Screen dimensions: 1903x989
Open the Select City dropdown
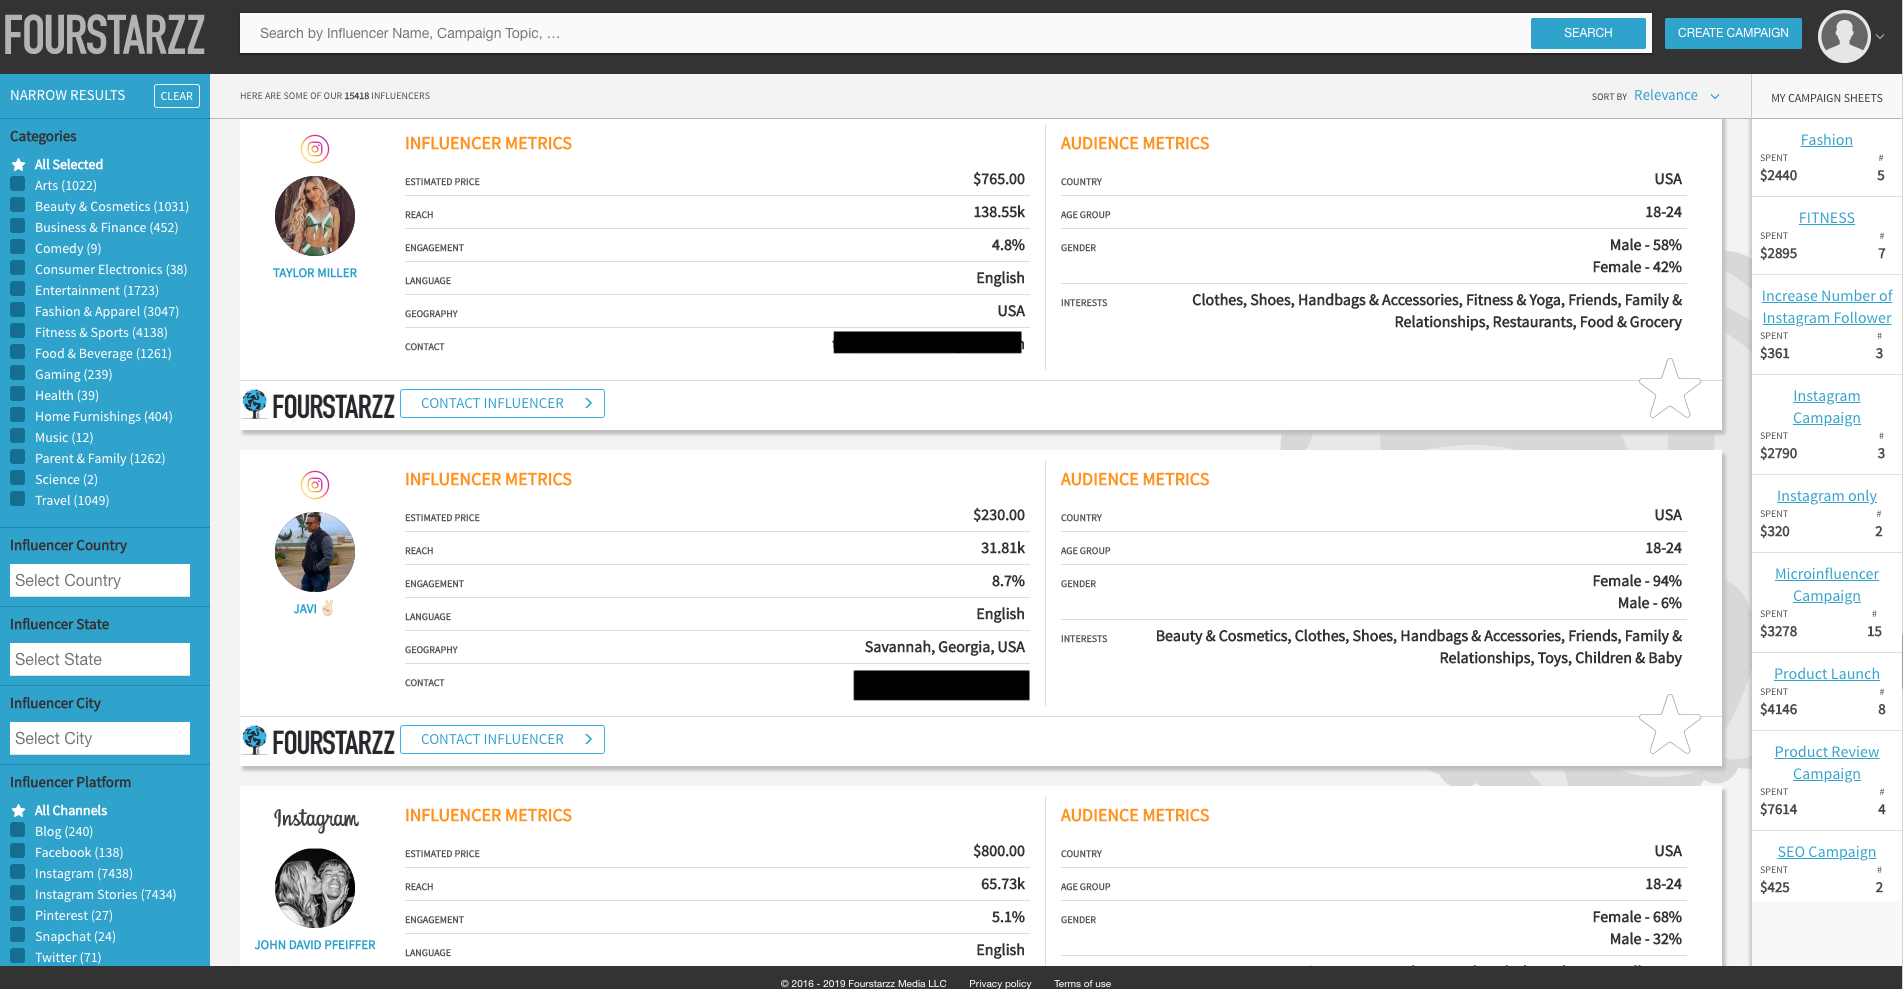[100, 739]
